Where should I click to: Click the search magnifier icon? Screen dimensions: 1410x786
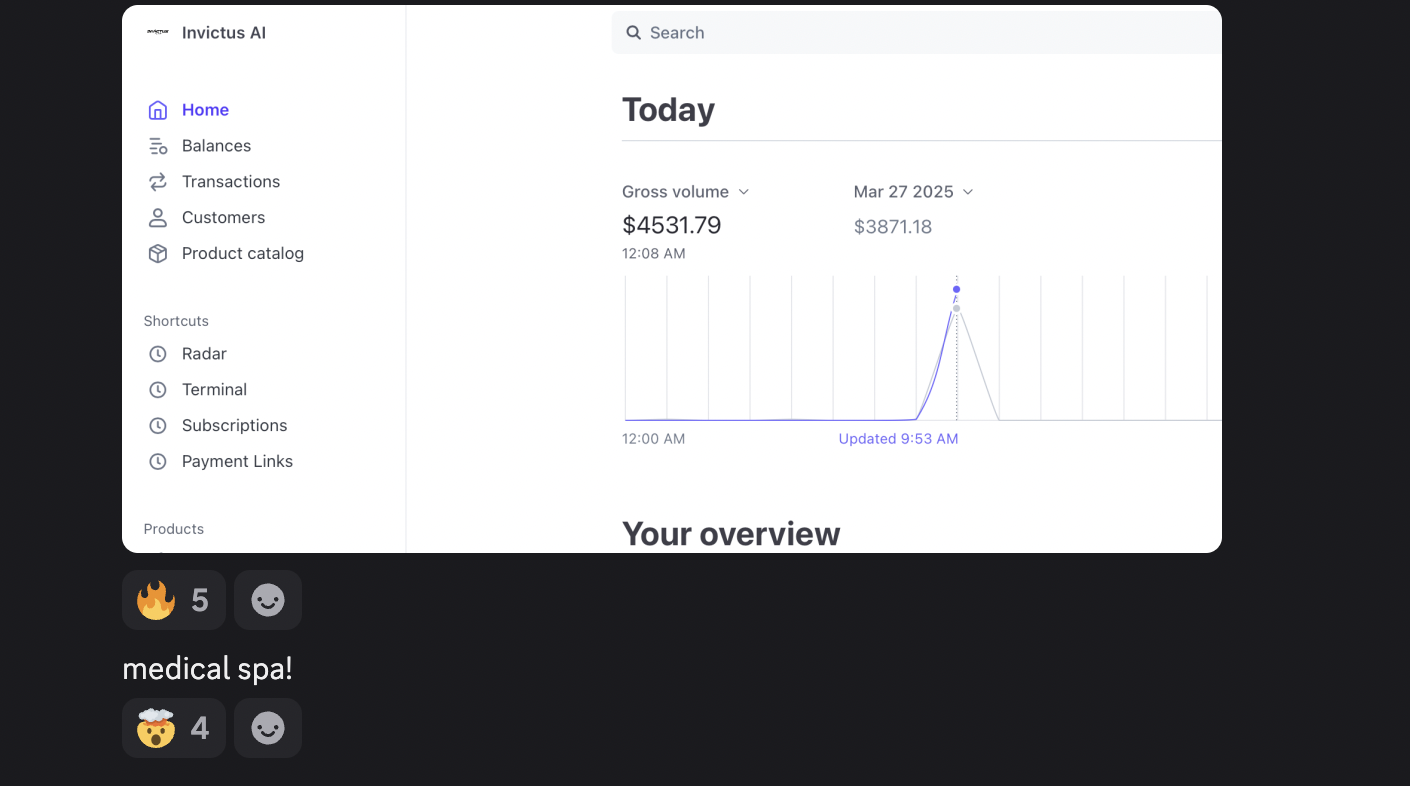point(634,33)
